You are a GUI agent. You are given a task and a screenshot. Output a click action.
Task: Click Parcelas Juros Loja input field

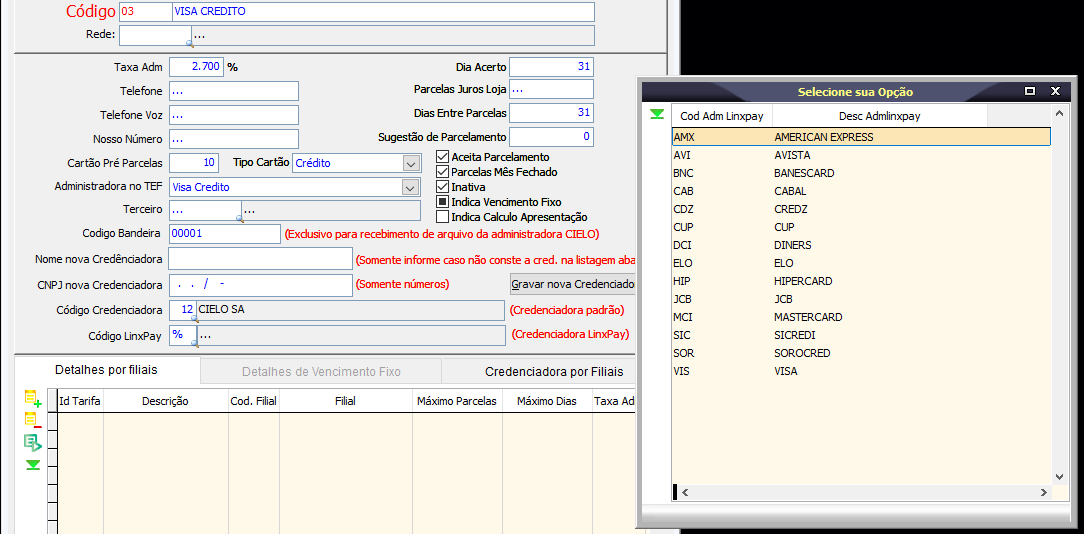552,89
